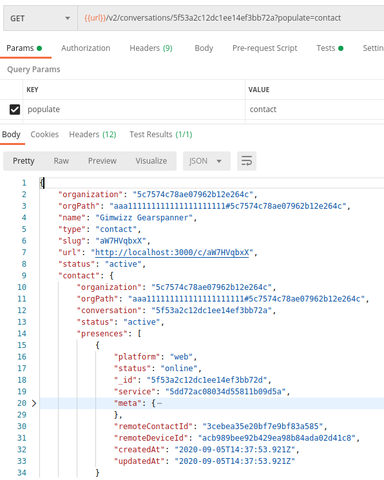384x480 pixels.
Task: Open the Authorization tab
Action: coord(86,48)
